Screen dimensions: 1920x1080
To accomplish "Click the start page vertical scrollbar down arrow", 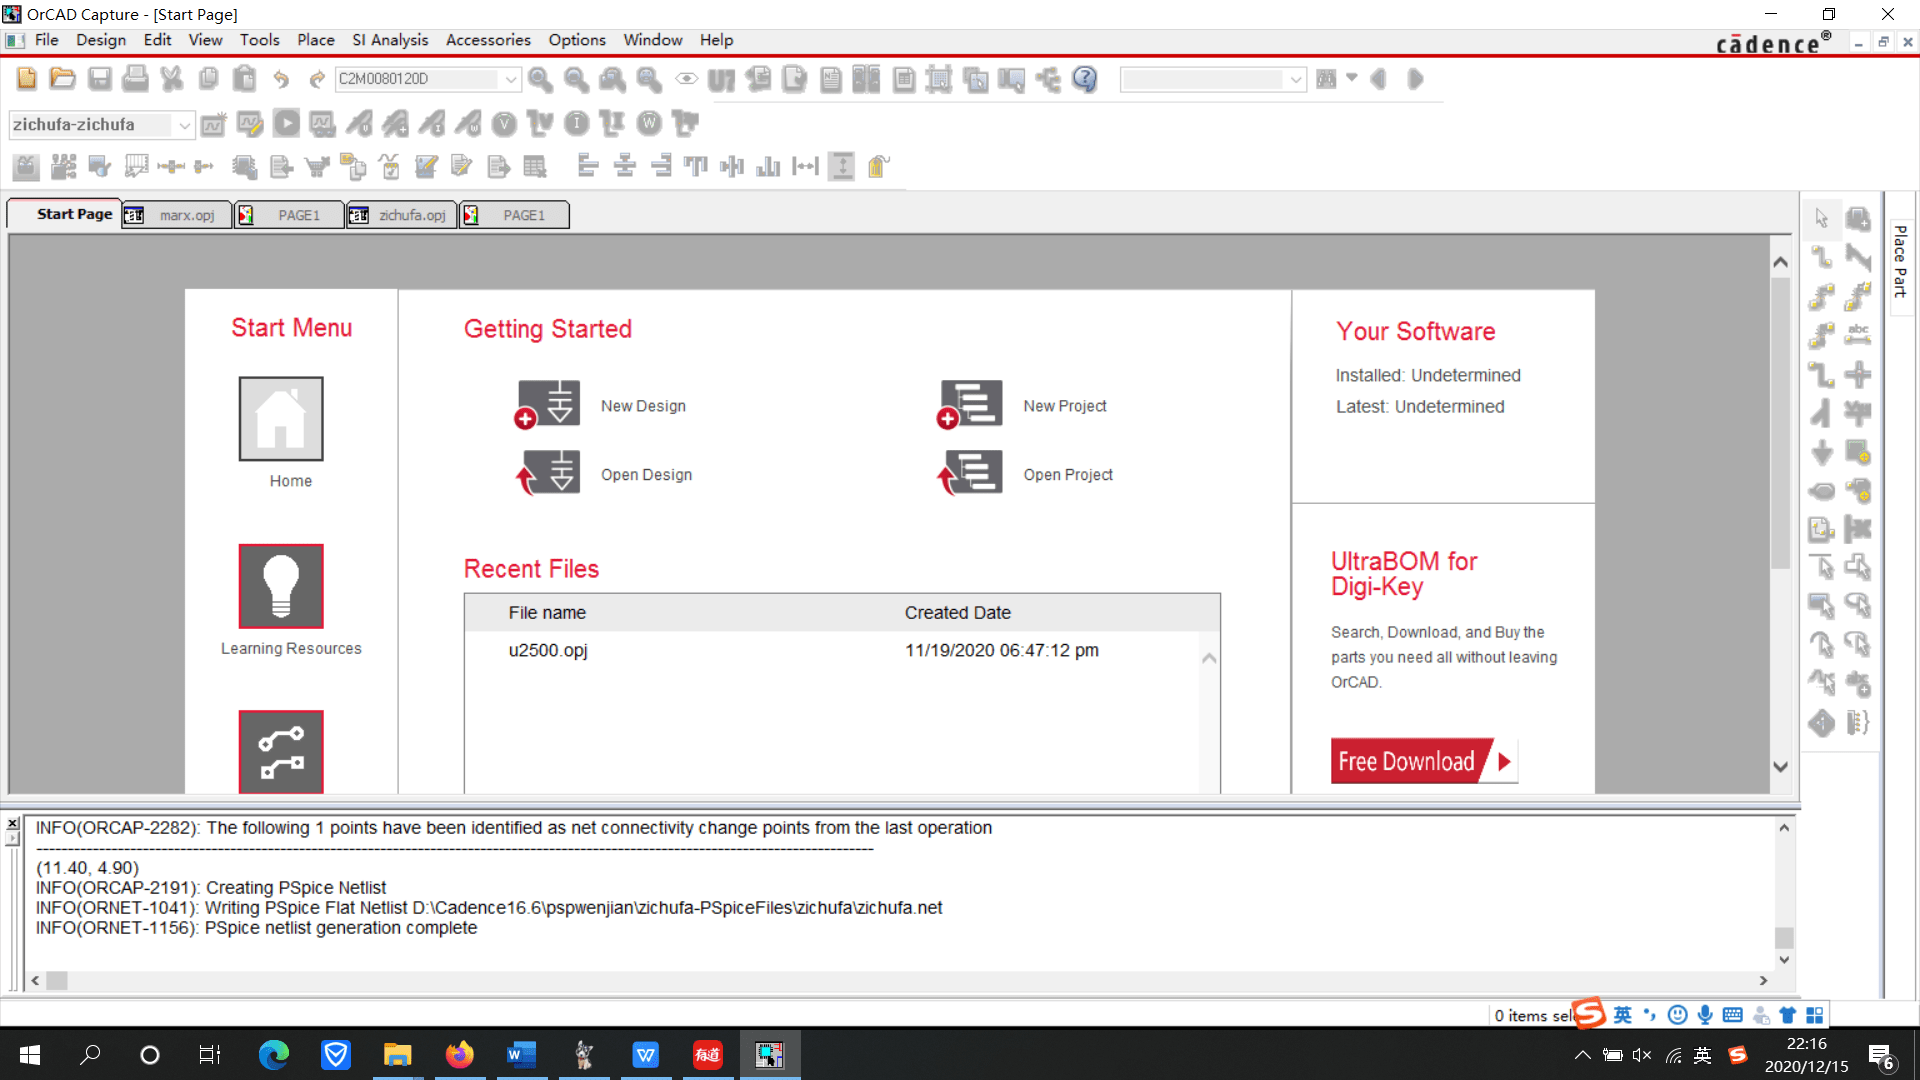I will pyautogui.click(x=1780, y=767).
